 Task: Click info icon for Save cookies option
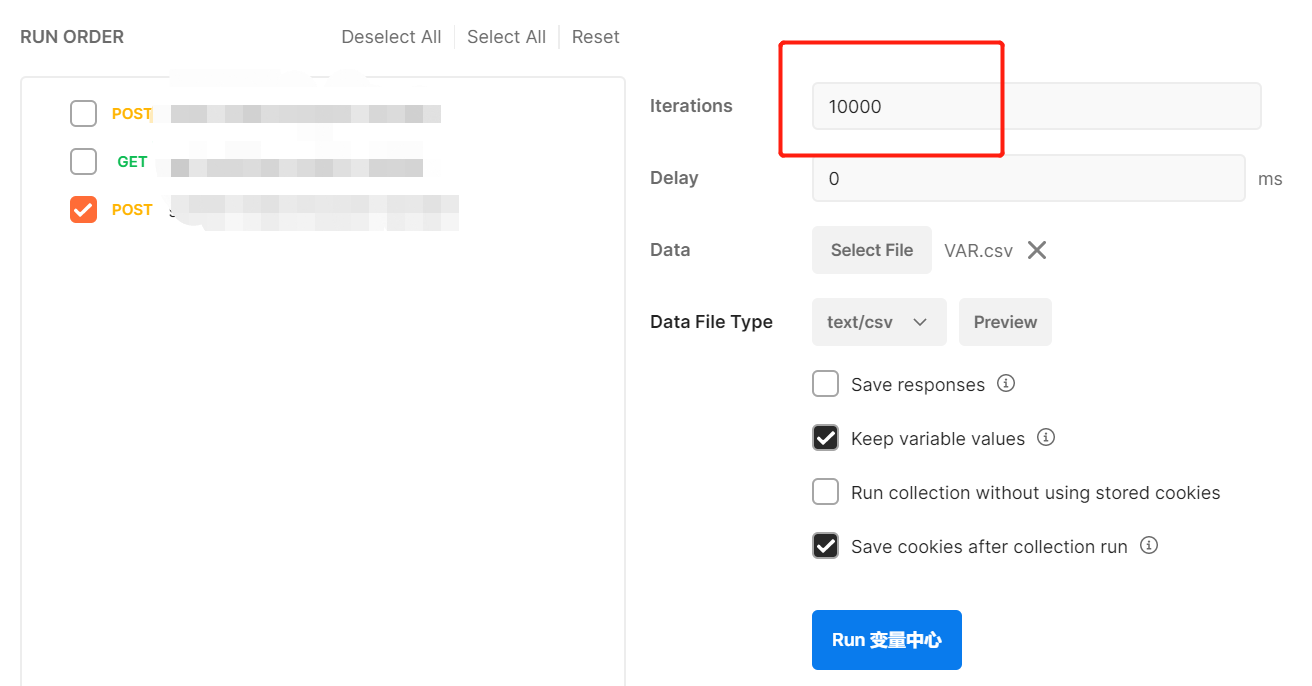point(1149,546)
